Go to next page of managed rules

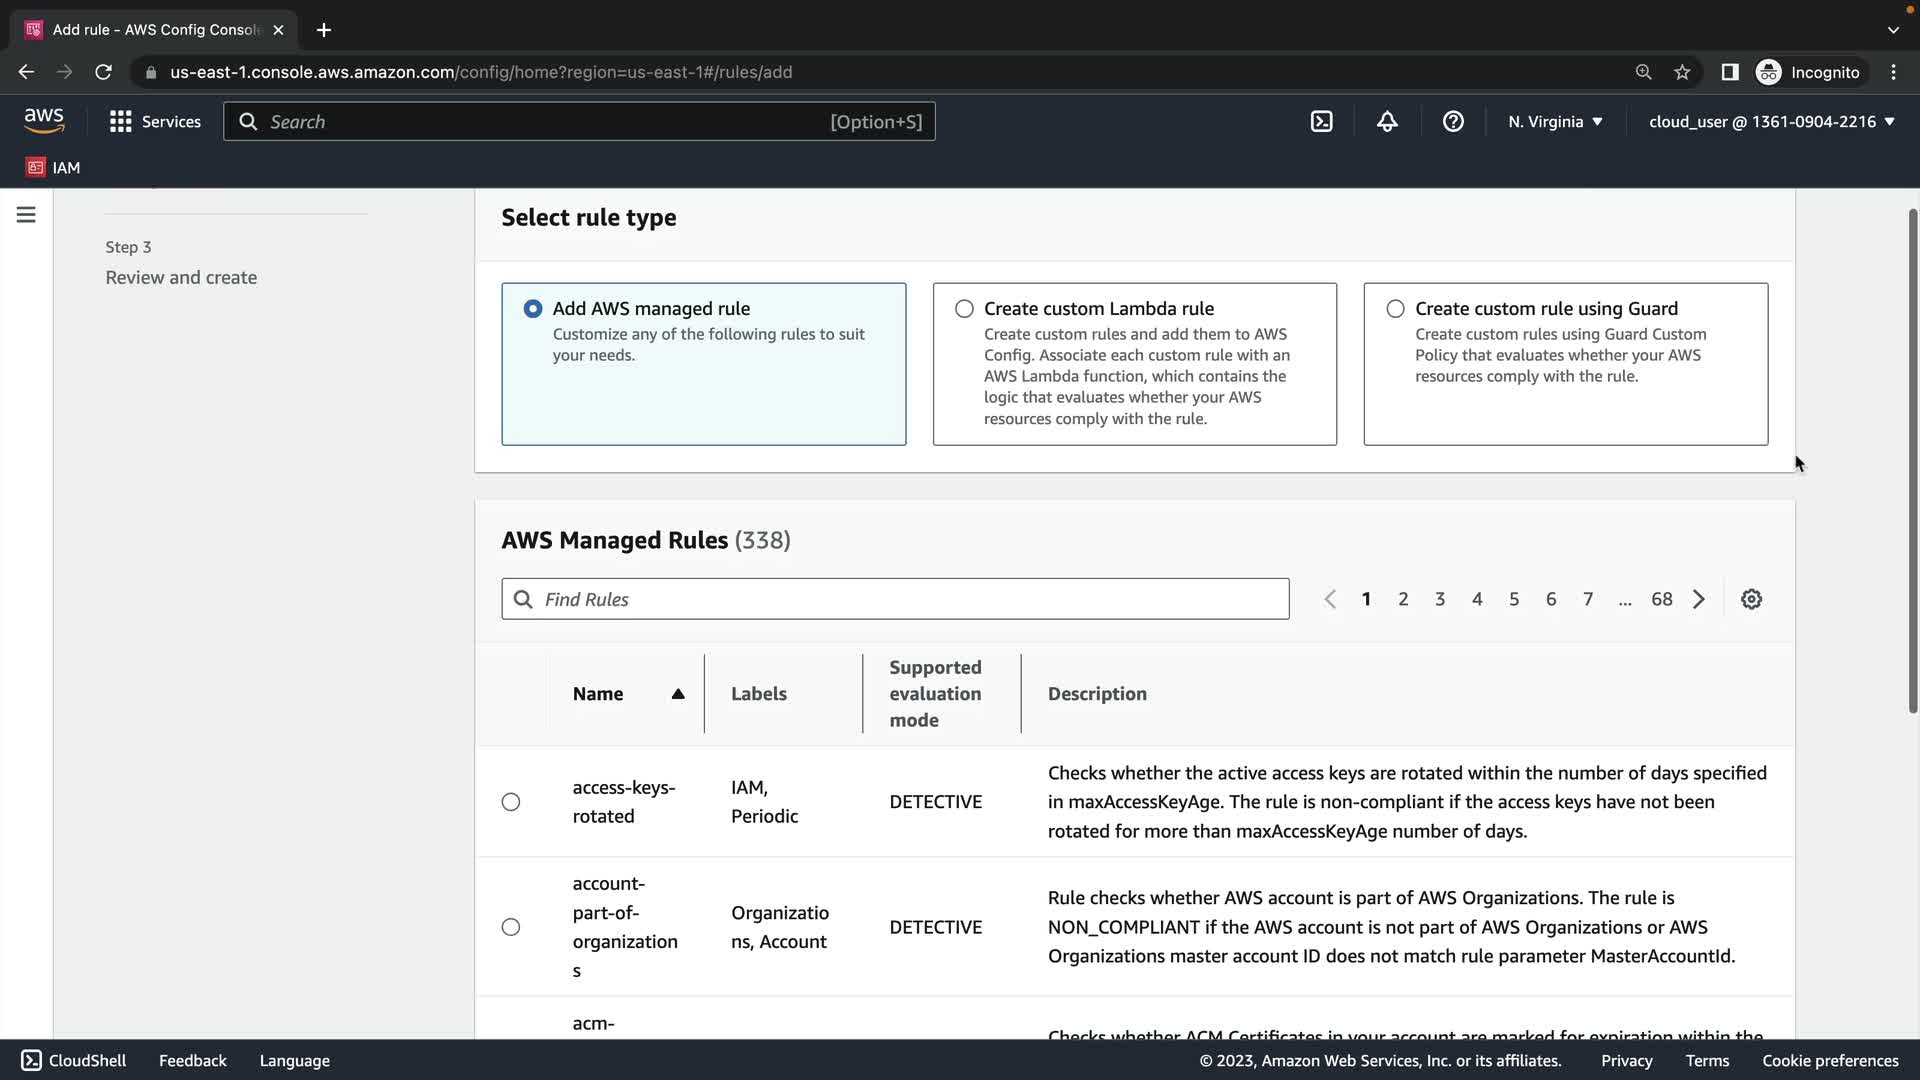click(x=1698, y=599)
